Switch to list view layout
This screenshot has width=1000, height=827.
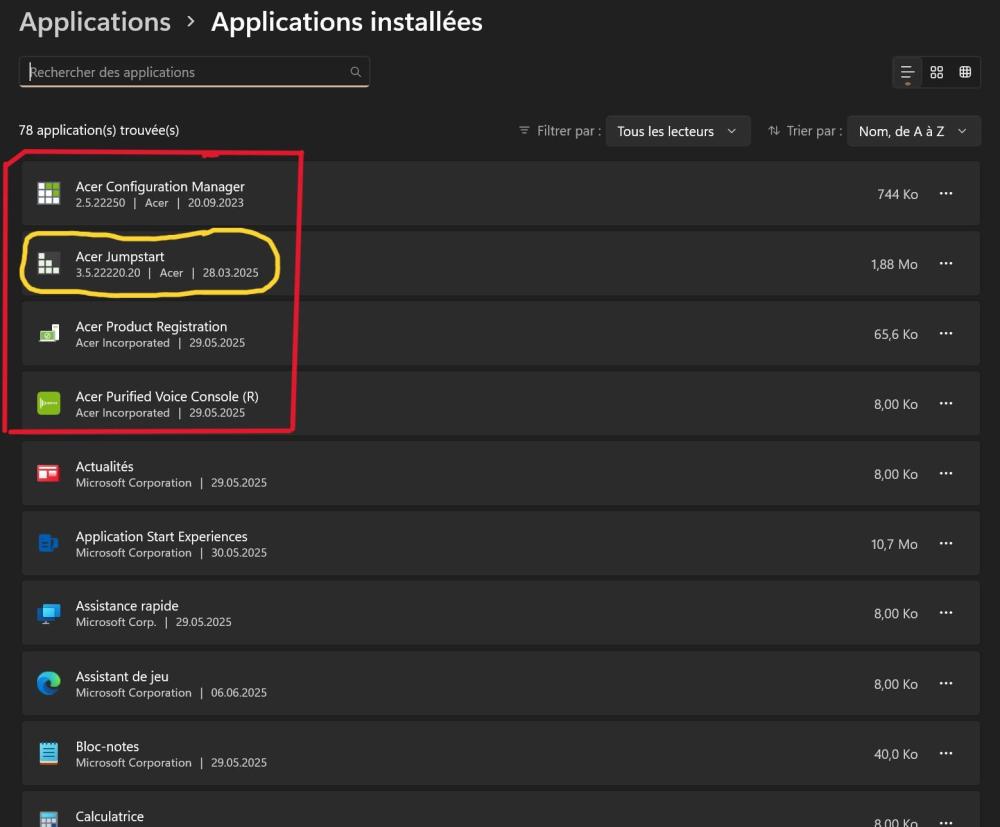point(907,72)
